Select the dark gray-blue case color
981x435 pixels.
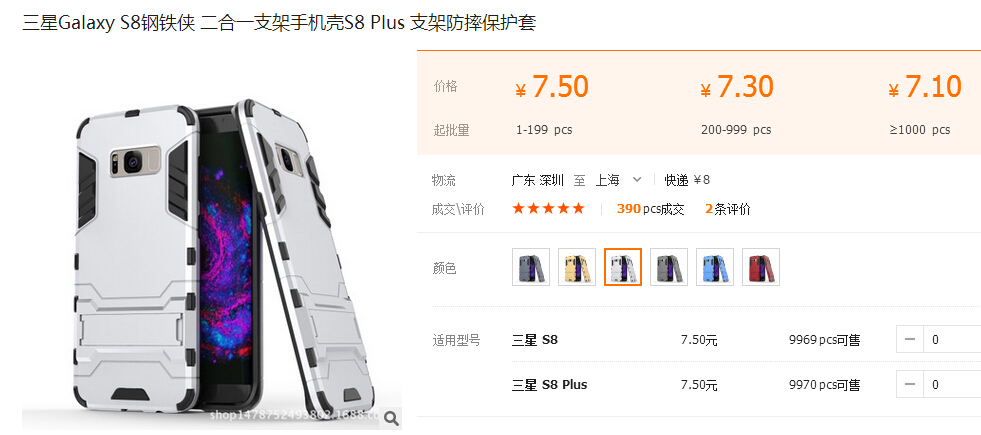531,267
